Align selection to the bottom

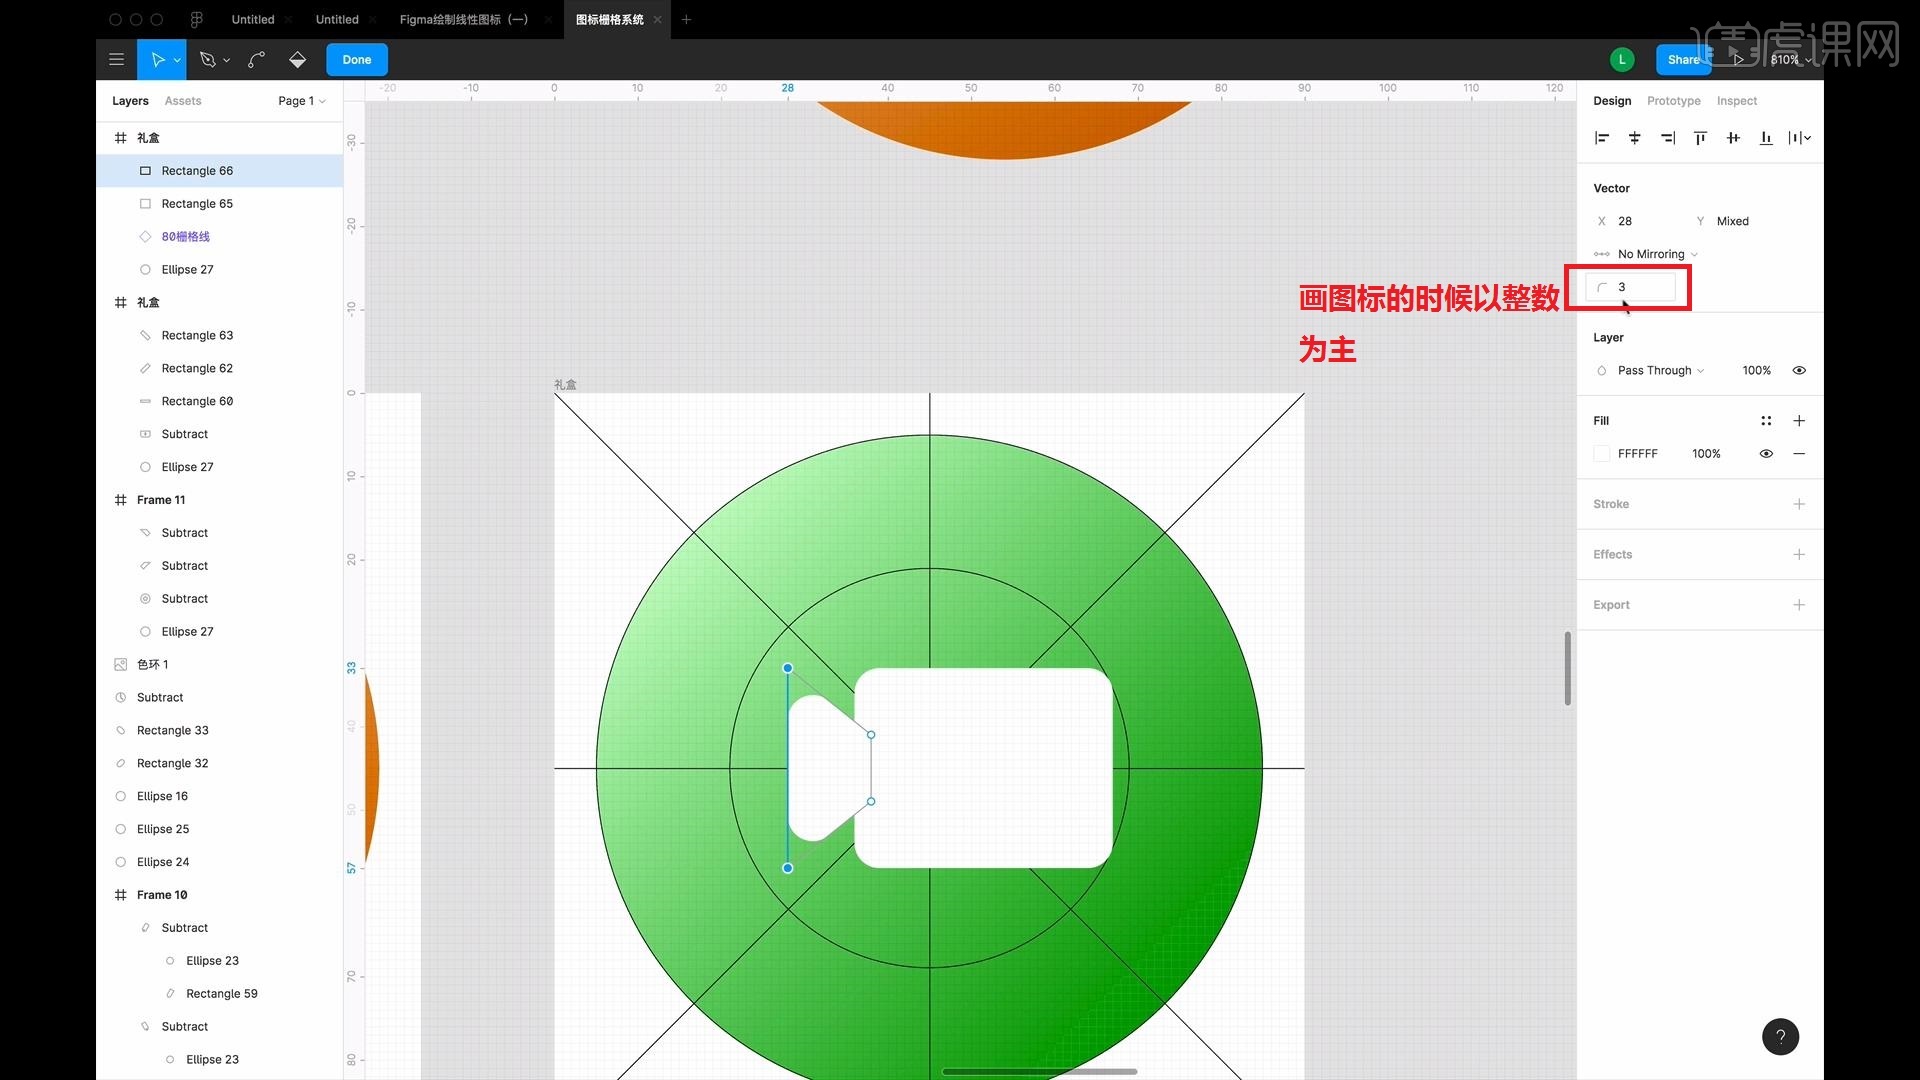[x=1766, y=138]
